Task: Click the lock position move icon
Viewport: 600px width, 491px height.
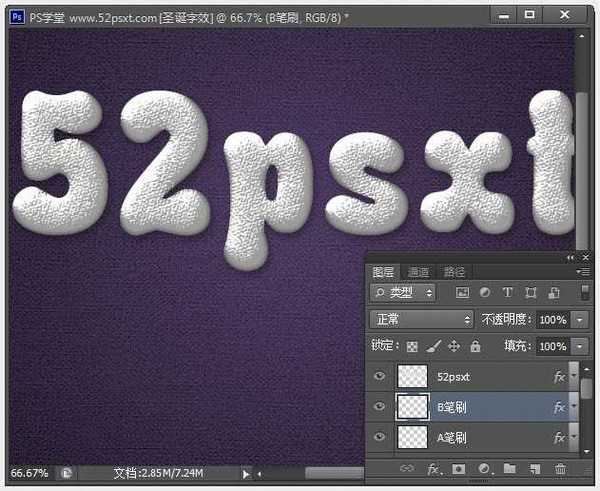Action: (x=454, y=346)
